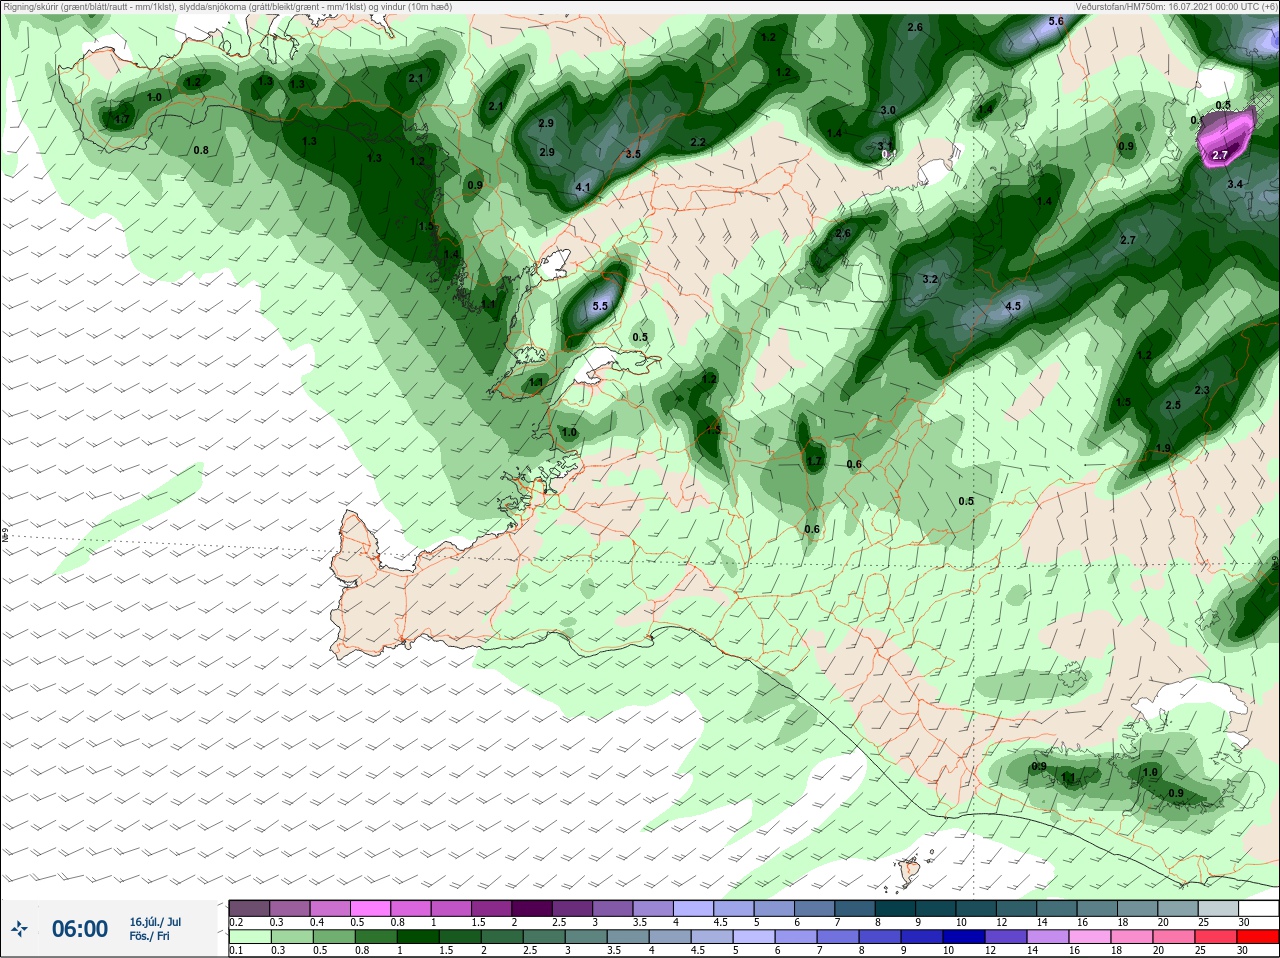
Task: Click the 5.5 precipitation value on the map
Action: click(x=600, y=307)
